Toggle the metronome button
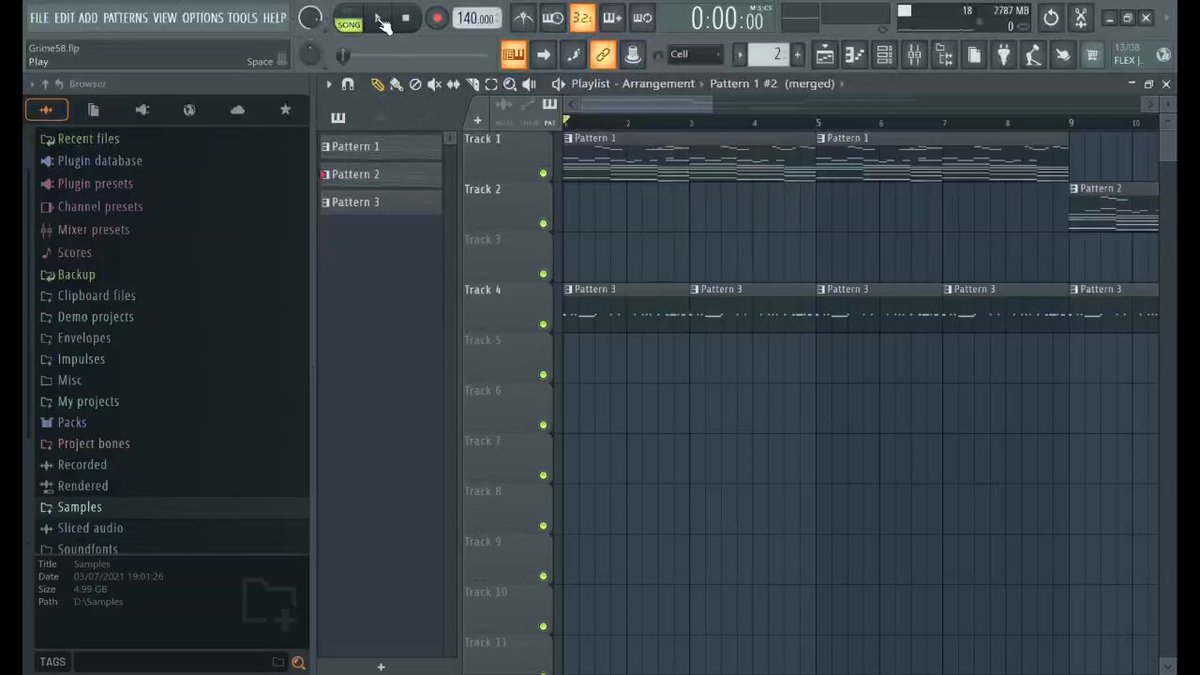 (523, 18)
